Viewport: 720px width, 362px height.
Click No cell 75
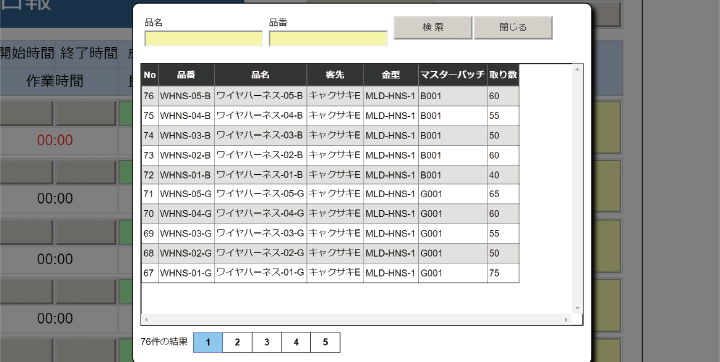(x=149, y=116)
